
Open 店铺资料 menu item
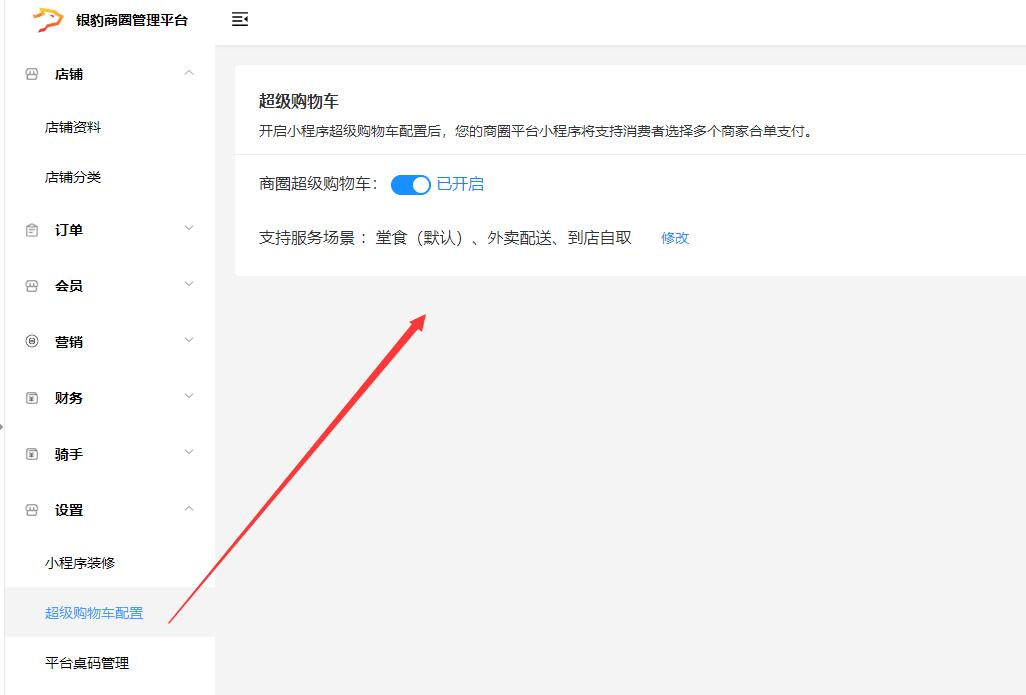click(x=73, y=127)
